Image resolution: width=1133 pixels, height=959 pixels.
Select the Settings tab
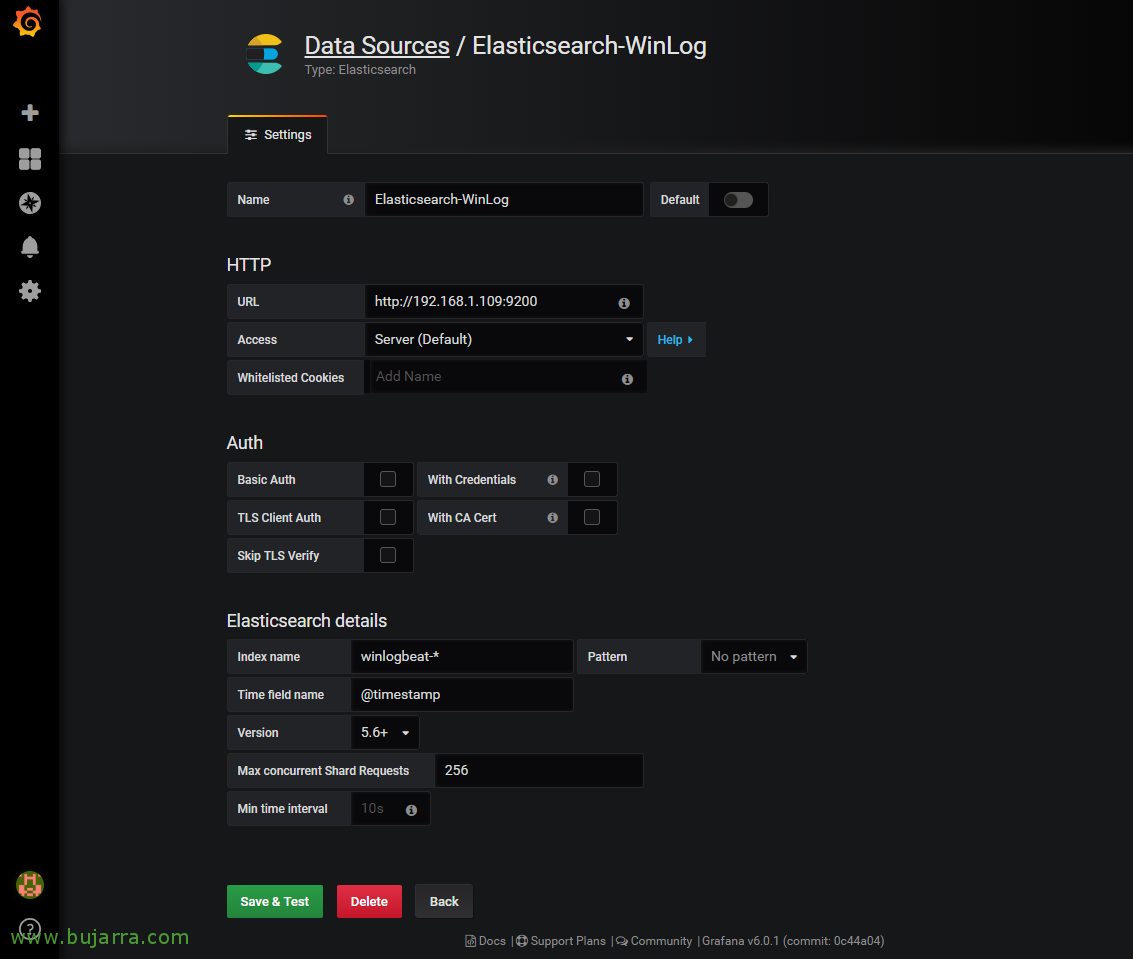tap(278, 134)
